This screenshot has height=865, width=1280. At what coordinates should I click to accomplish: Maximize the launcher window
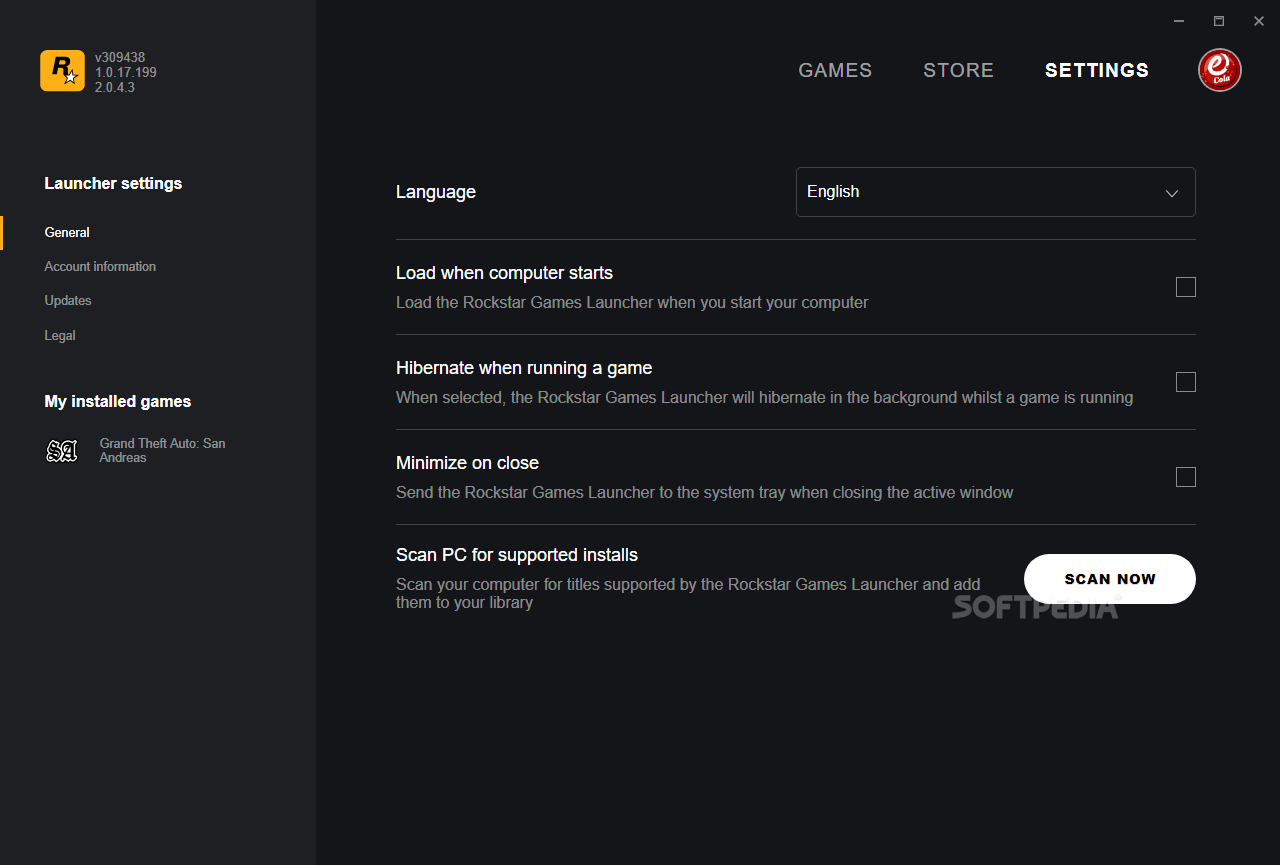[1219, 21]
